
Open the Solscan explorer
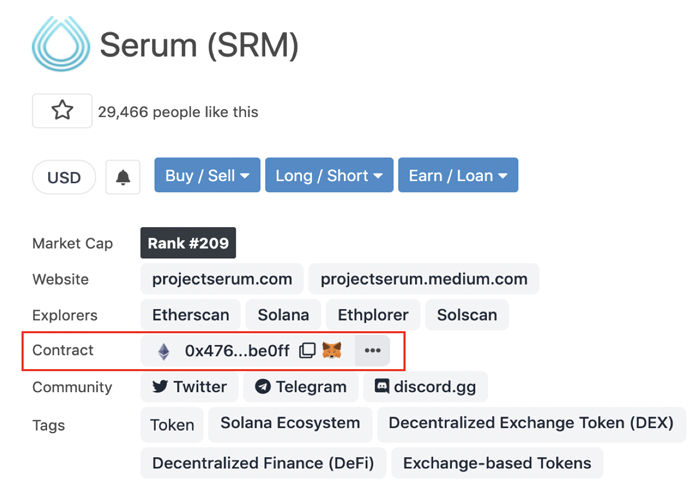coord(467,315)
